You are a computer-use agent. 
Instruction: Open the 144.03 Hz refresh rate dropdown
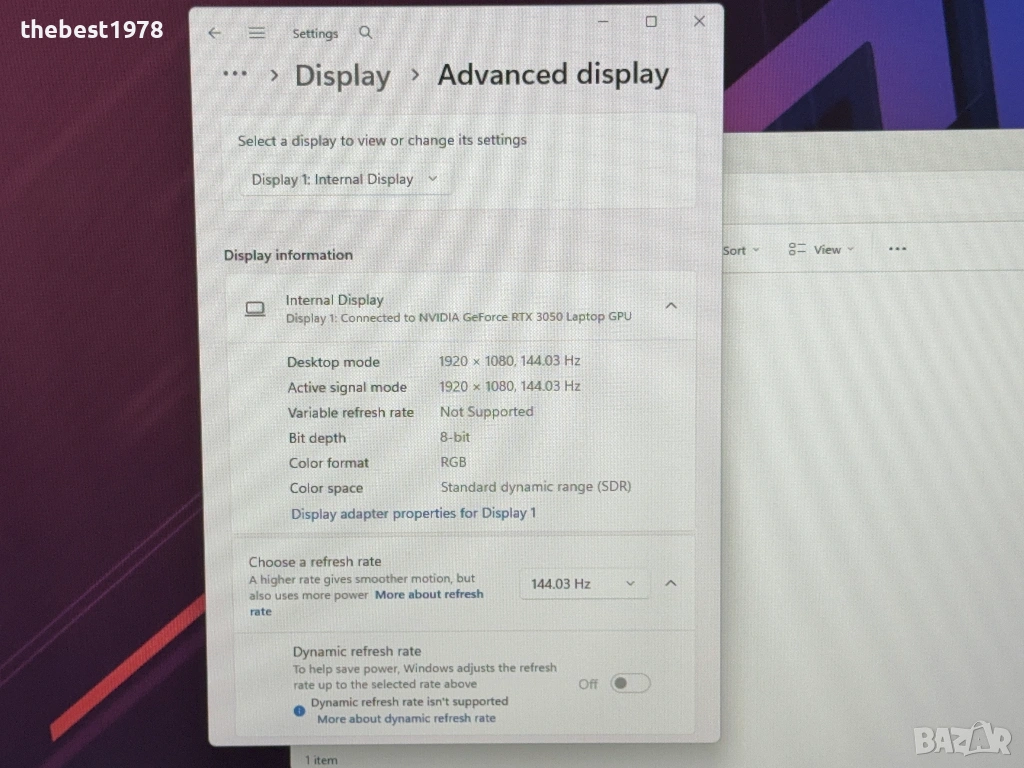584,583
